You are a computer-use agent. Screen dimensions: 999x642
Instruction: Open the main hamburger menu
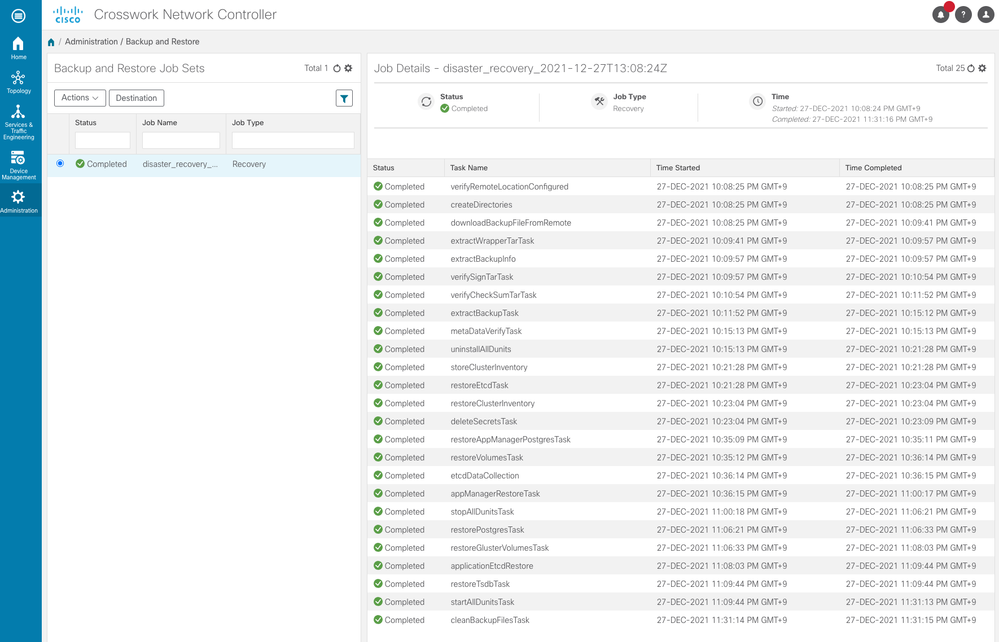(x=18, y=15)
